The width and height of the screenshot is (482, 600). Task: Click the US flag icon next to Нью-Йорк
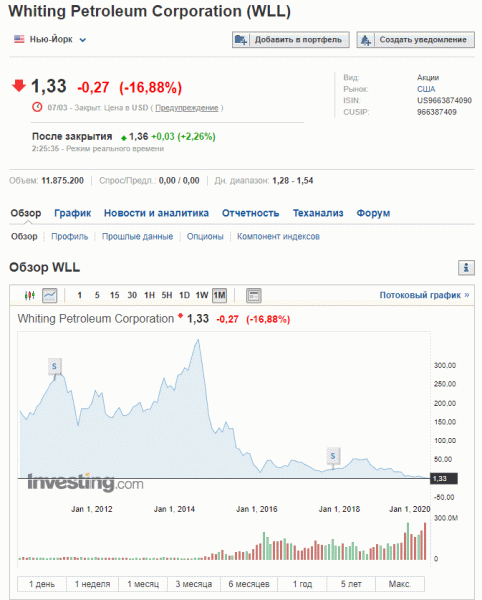coord(19,39)
